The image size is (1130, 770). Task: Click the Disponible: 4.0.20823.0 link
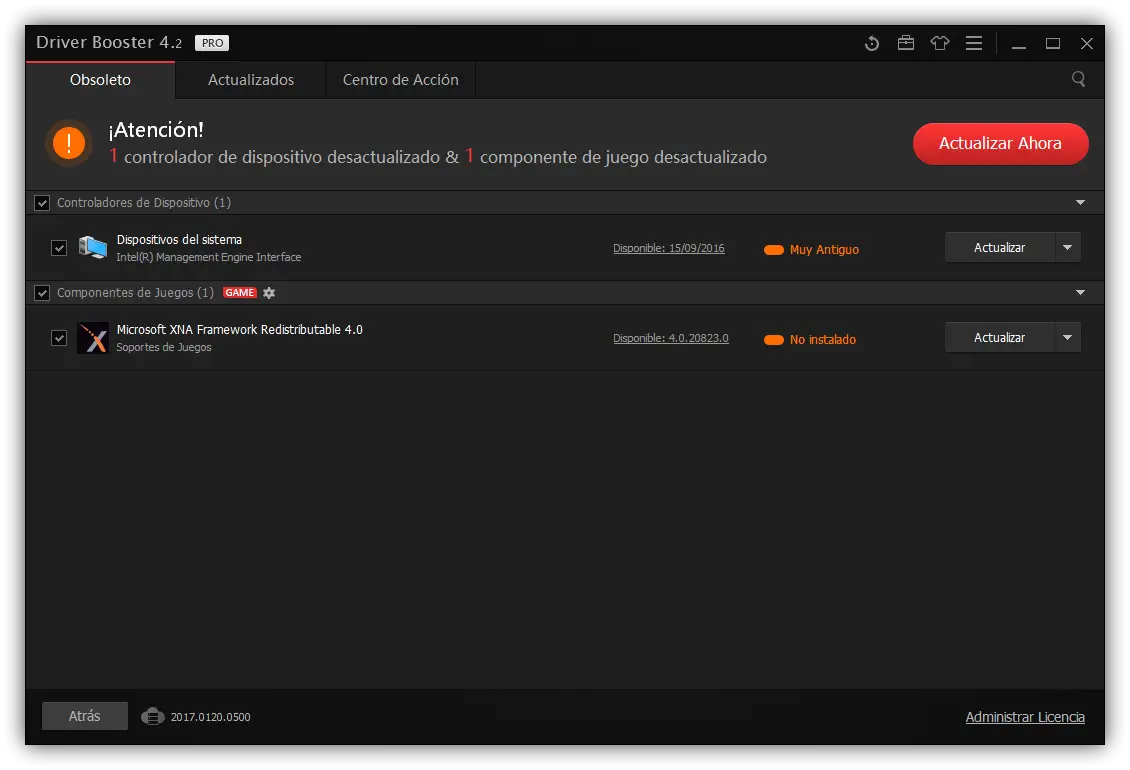671,338
